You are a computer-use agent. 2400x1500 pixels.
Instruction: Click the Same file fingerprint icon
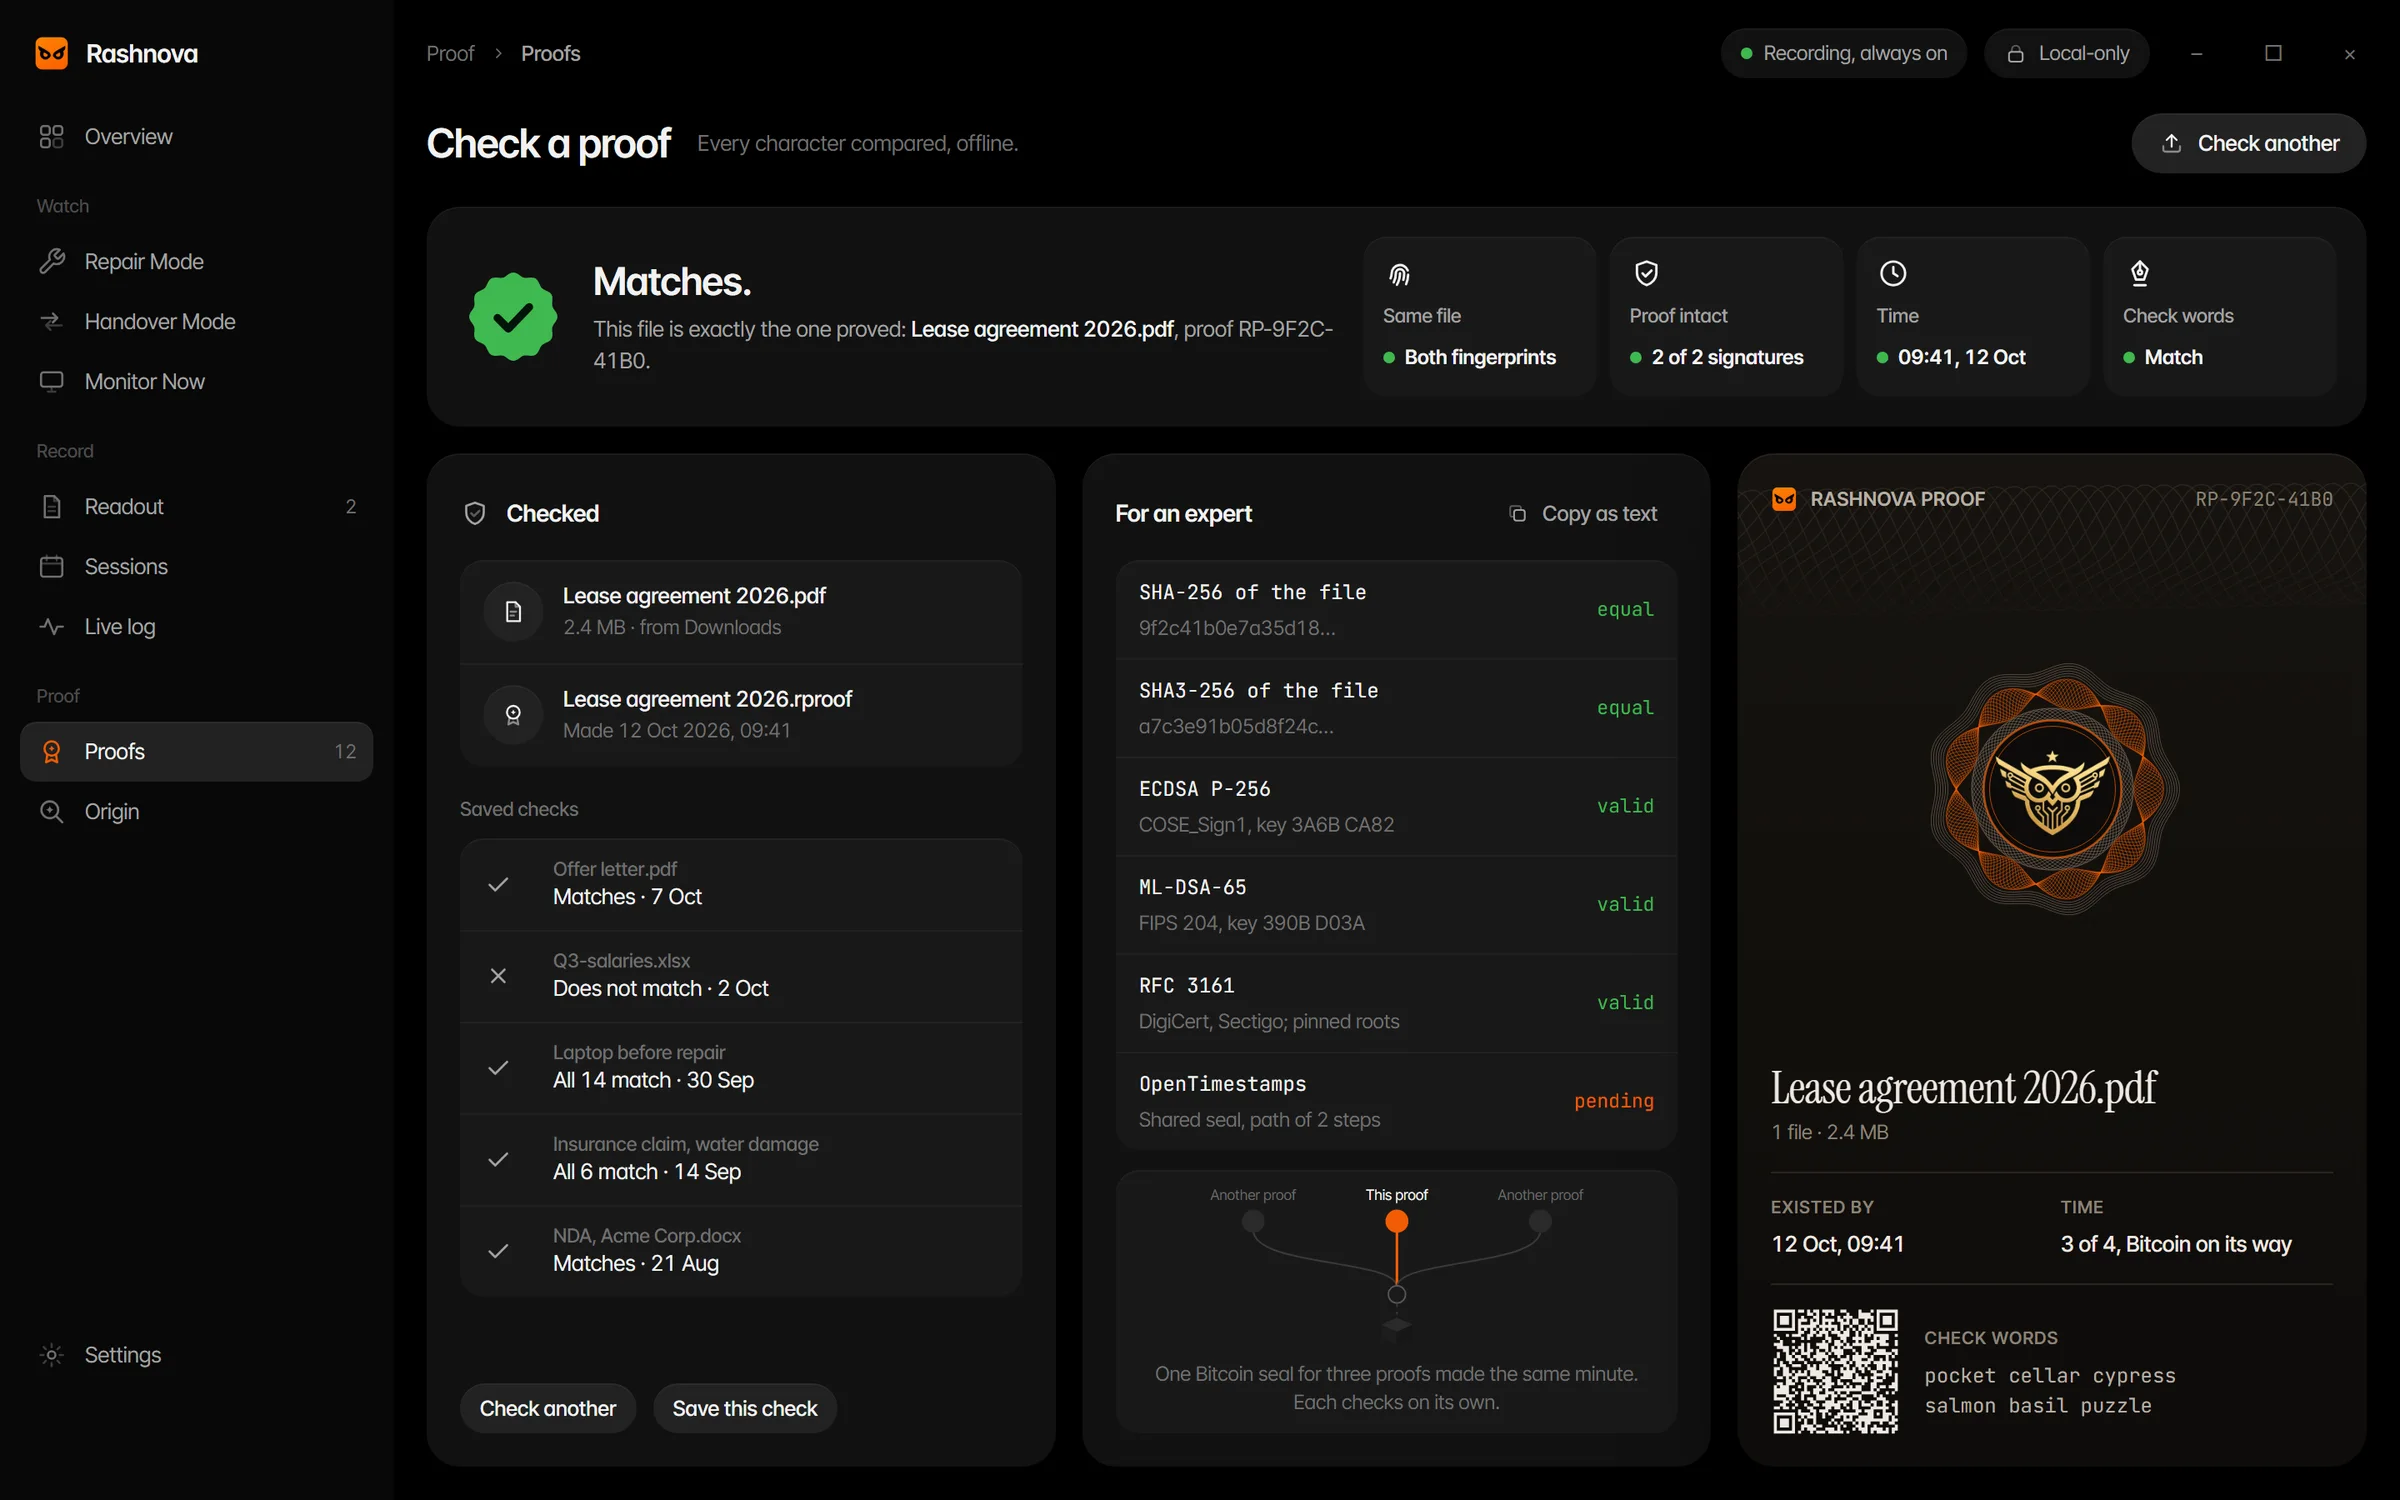point(1399,274)
